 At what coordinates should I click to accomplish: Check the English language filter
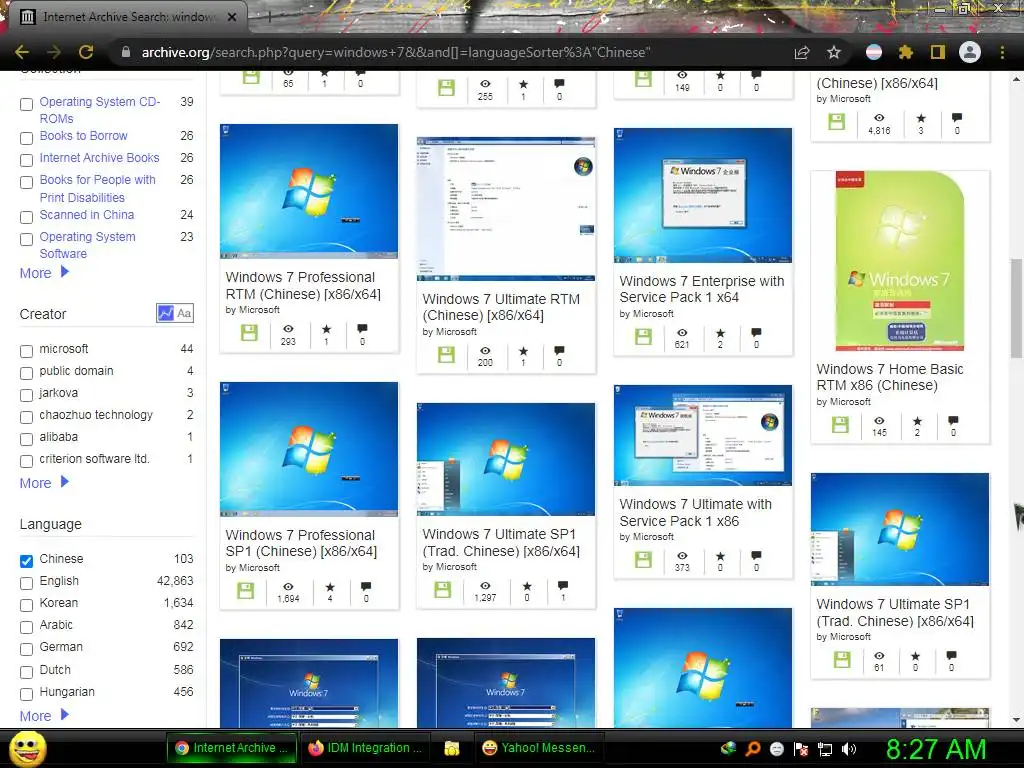coord(26,583)
